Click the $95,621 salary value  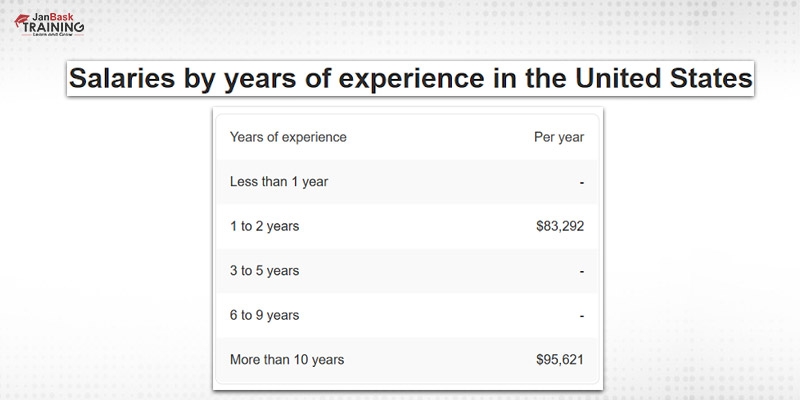(559, 358)
